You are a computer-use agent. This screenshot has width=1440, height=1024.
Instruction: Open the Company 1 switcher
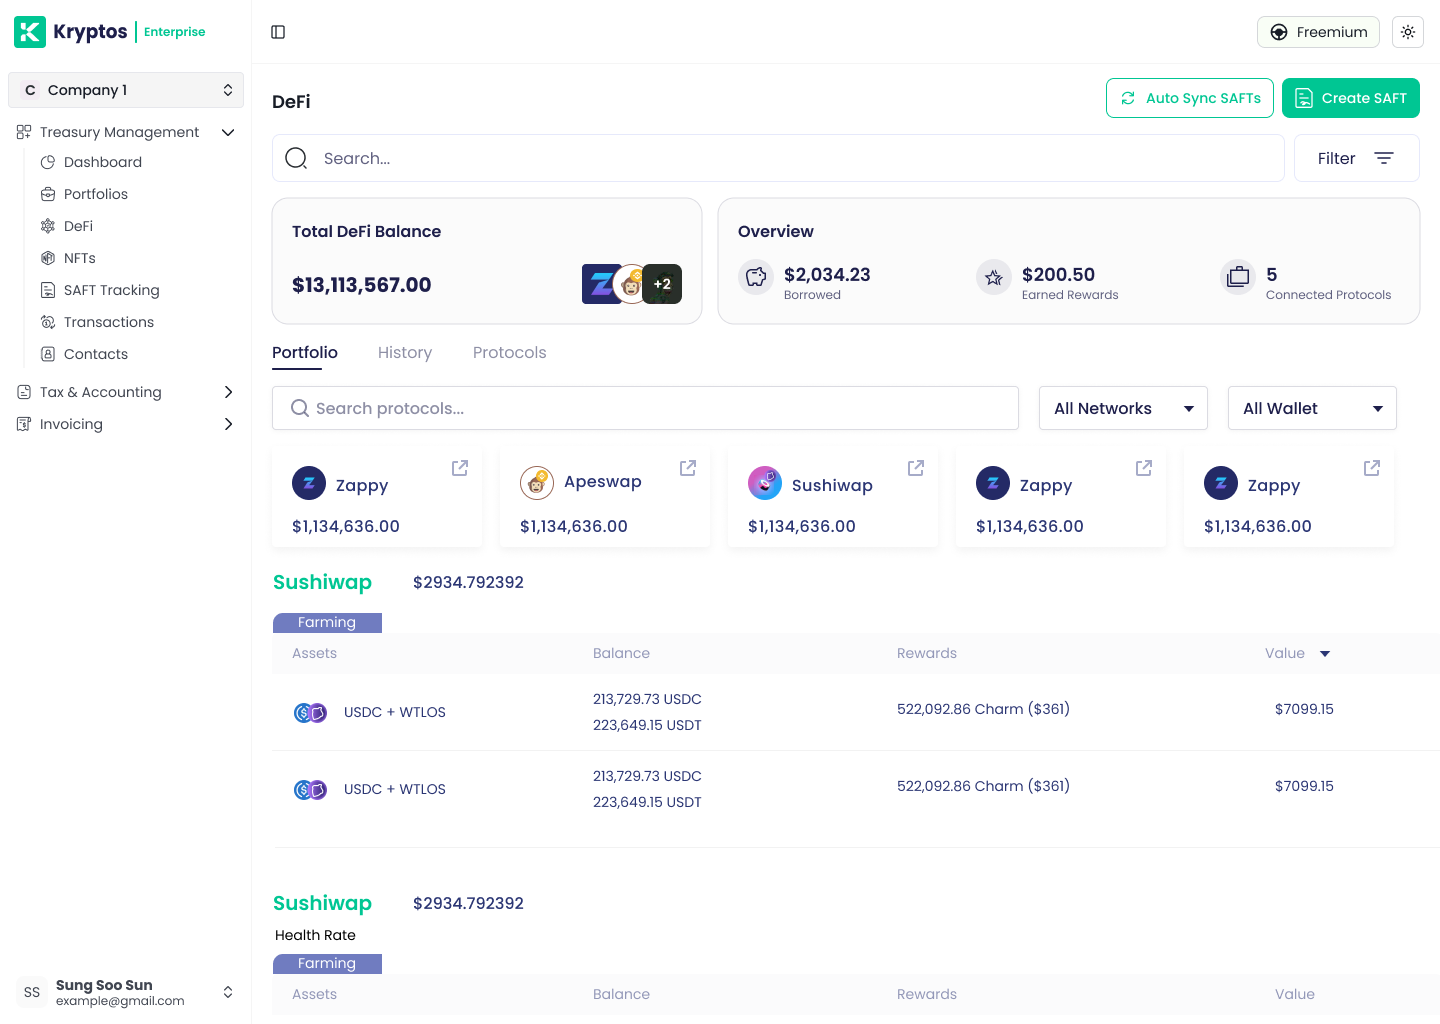[126, 90]
